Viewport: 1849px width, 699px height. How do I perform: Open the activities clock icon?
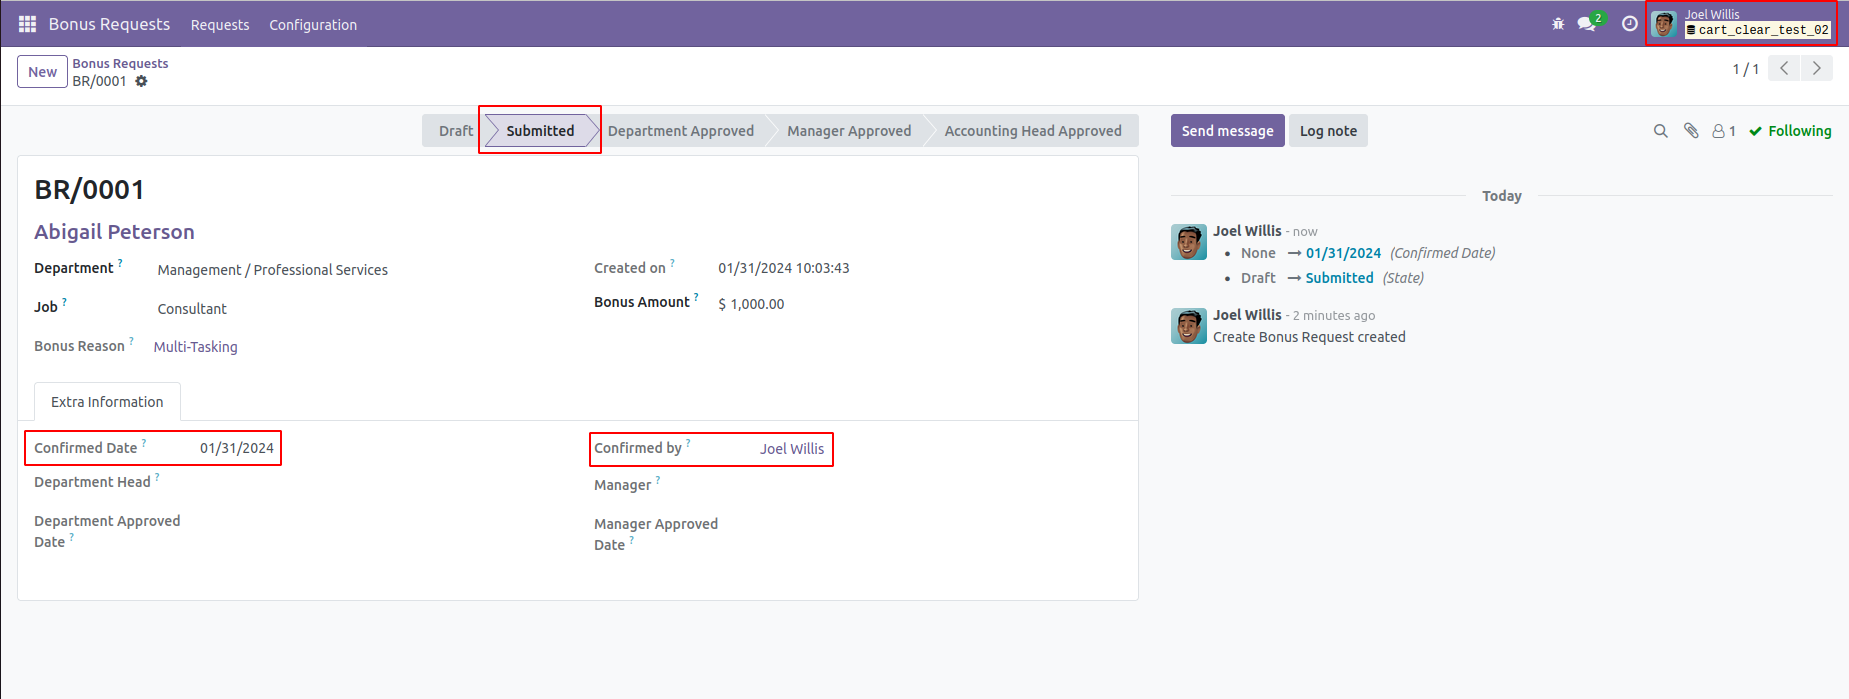click(1630, 24)
